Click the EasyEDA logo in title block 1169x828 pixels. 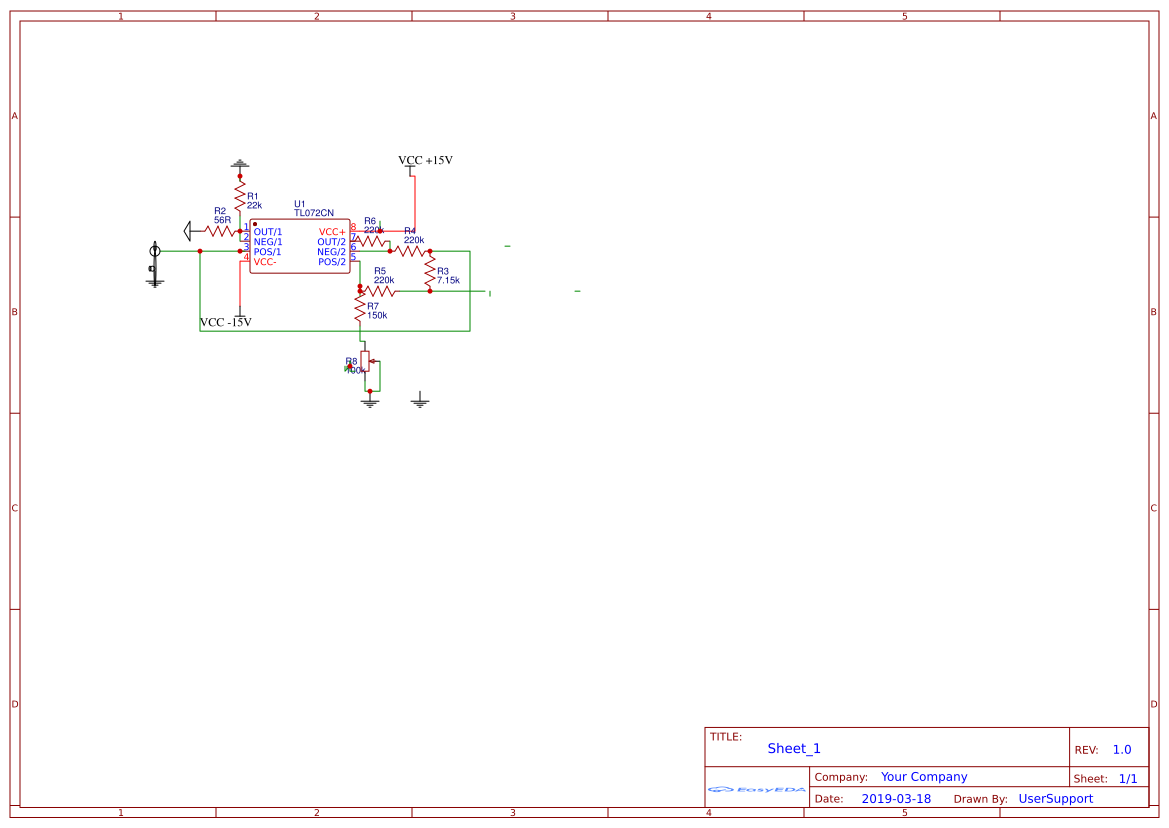755,789
